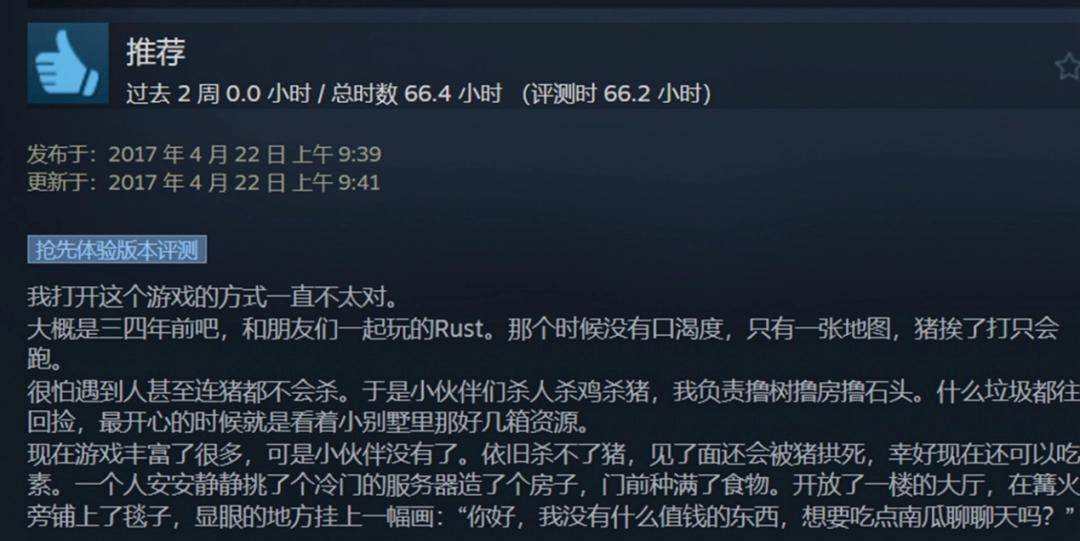1080x541 pixels.
Task: Click the "更新于" updated date line
Action: [203, 182]
